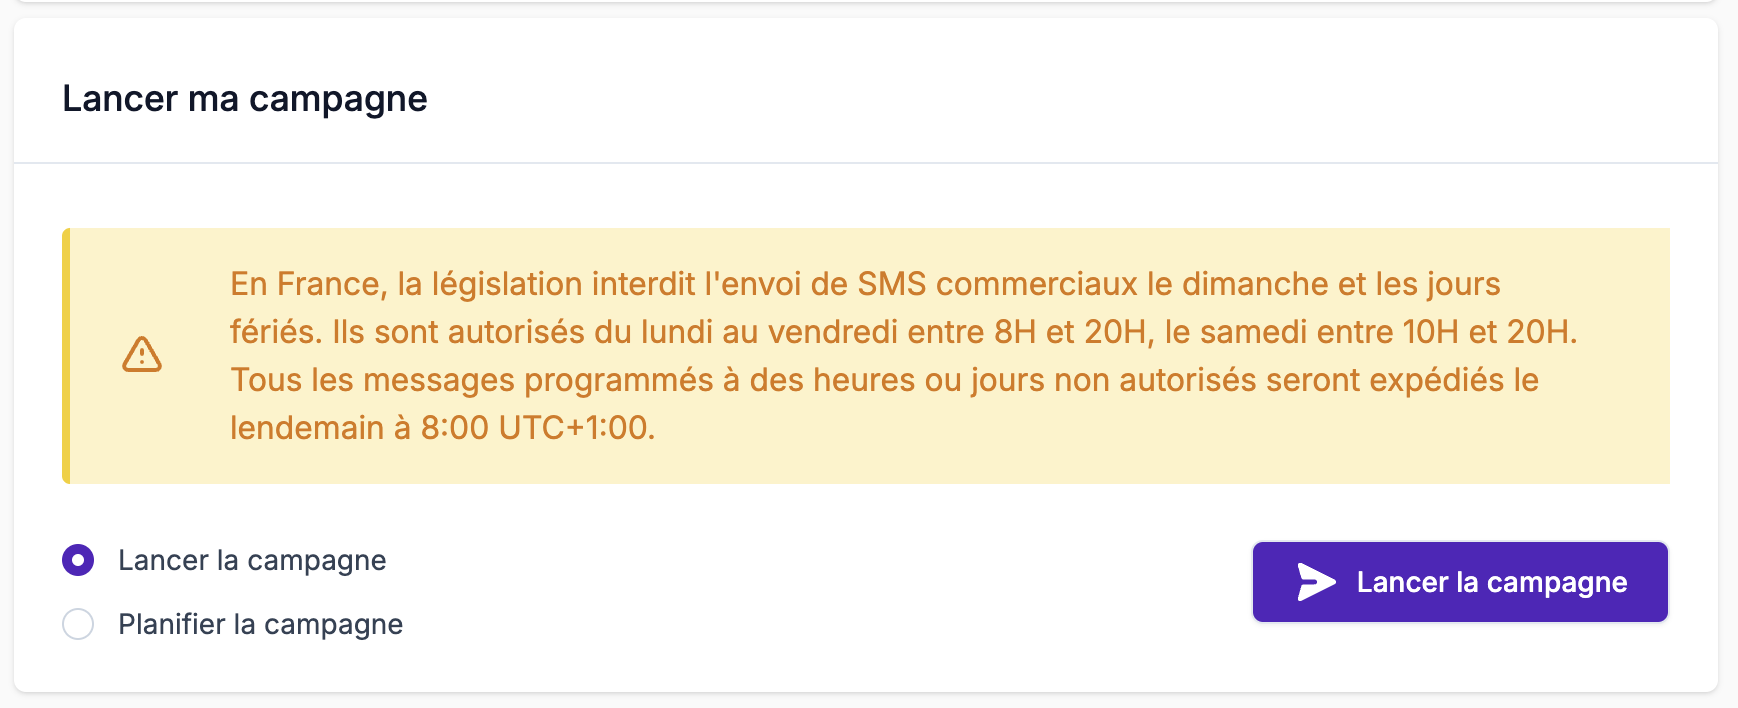Image resolution: width=1738 pixels, height=708 pixels.
Task: Click "SMS commerciaux" in the warning text
Action: (x=997, y=284)
